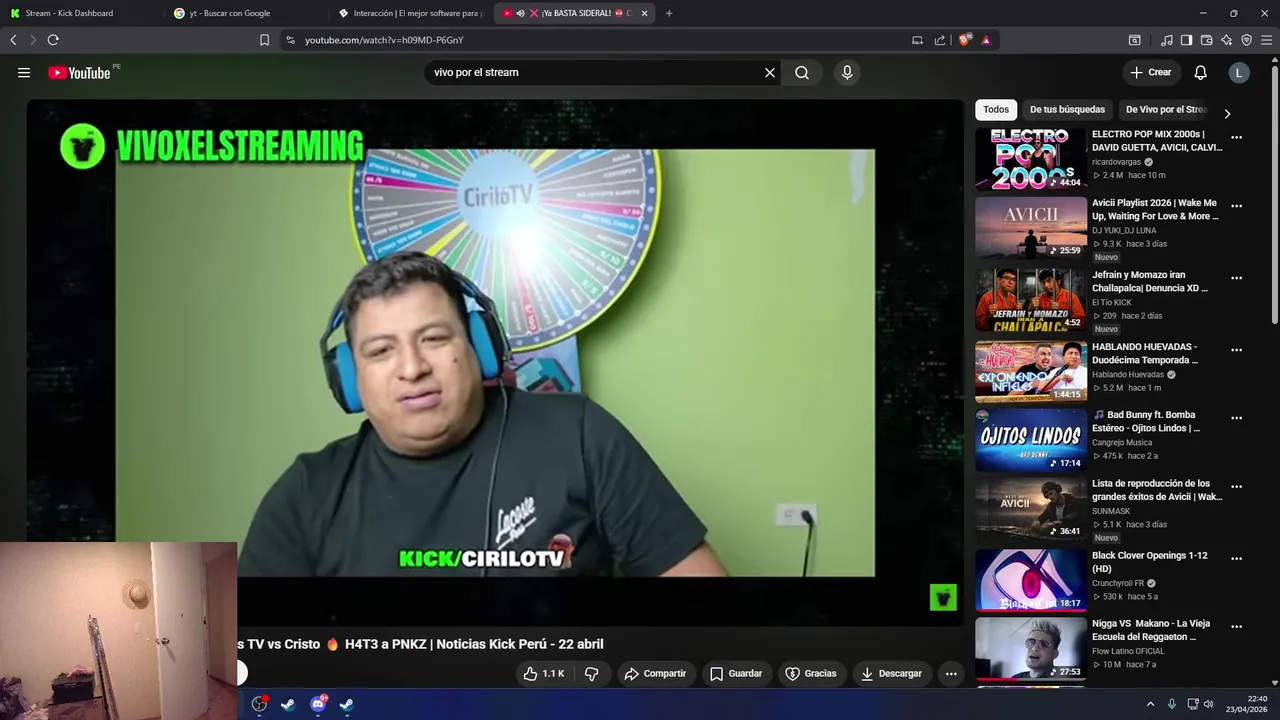
Task: Open the Brave VPN shield icon
Action: pyautogui.click(x=1246, y=40)
